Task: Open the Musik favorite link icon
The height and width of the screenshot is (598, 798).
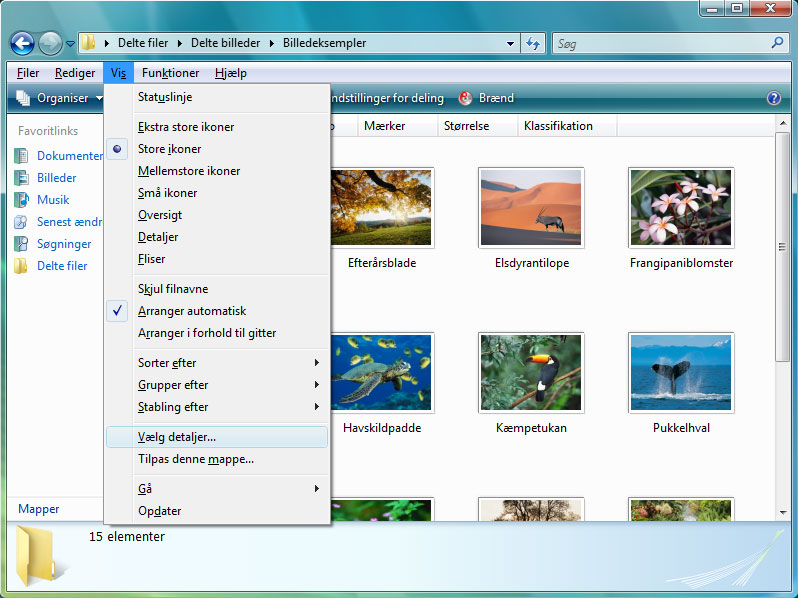Action: click(x=22, y=200)
